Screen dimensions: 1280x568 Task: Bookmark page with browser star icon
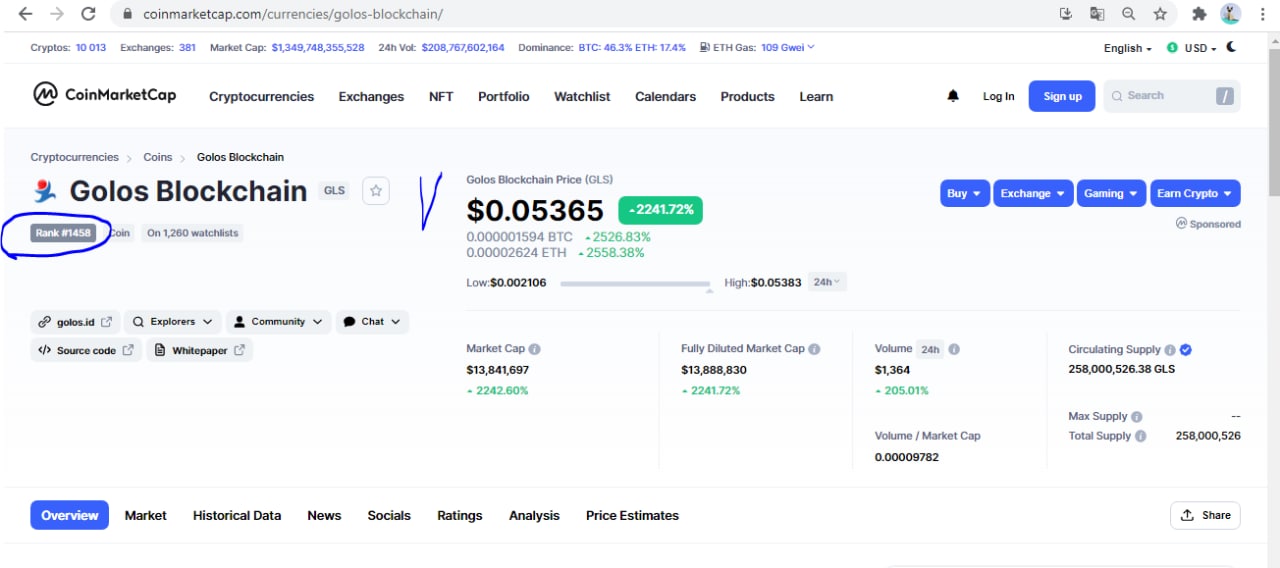pos(1160,14)
